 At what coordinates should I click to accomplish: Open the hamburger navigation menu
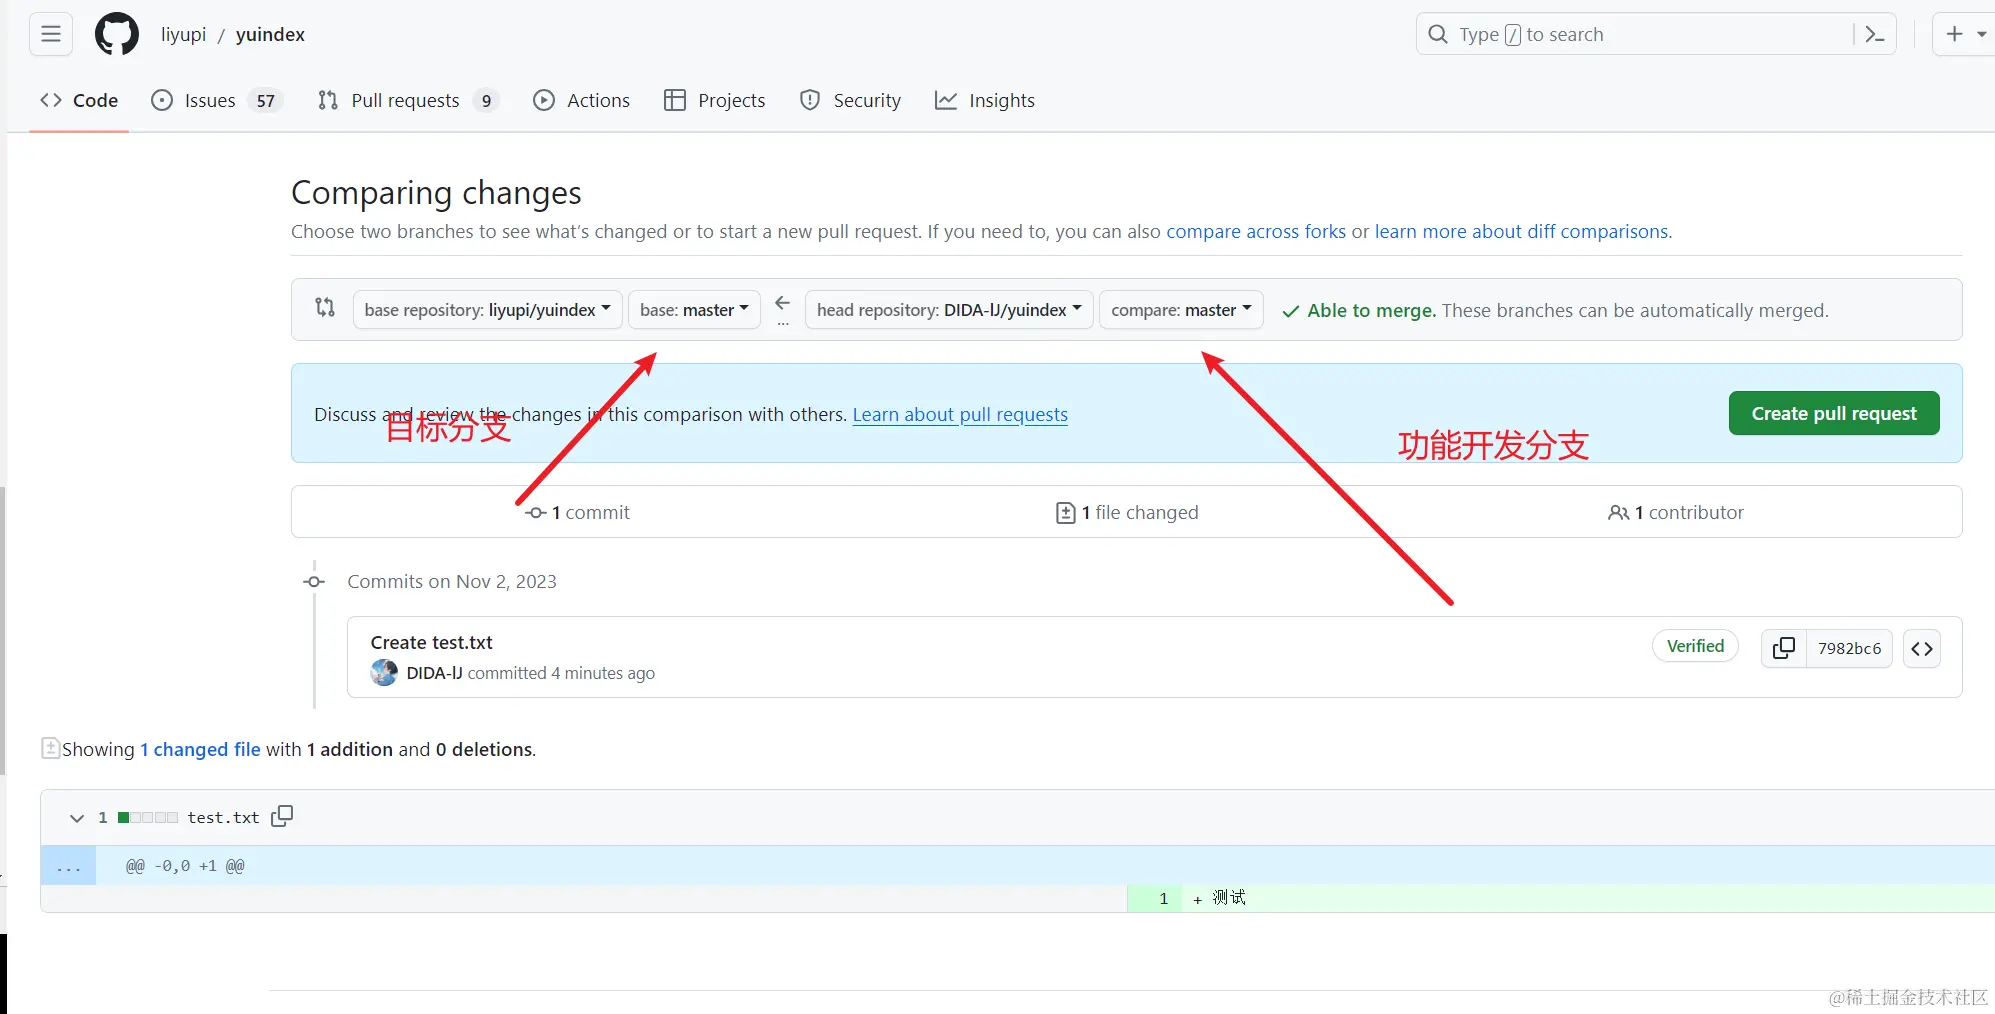pos(51,34)
